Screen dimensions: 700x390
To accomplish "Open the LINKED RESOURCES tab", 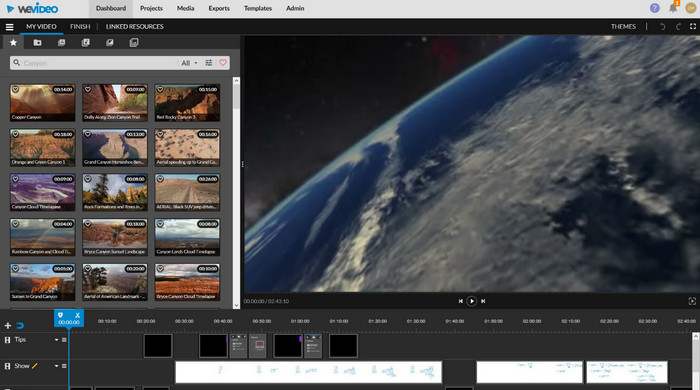I will tap(134, 27).
